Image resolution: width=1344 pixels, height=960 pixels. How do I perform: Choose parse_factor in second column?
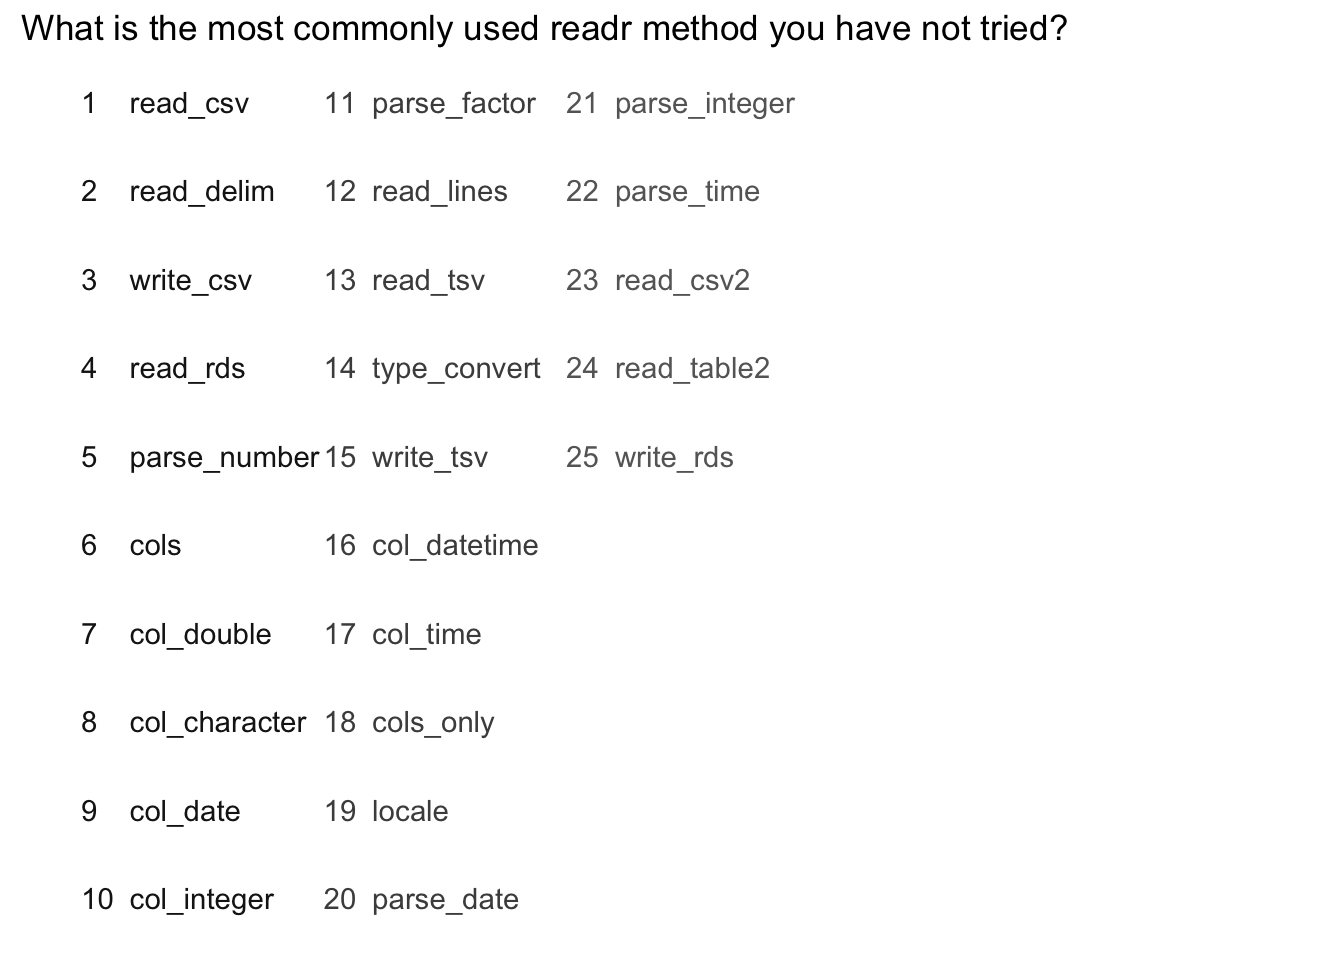click(x=454, y=104)
